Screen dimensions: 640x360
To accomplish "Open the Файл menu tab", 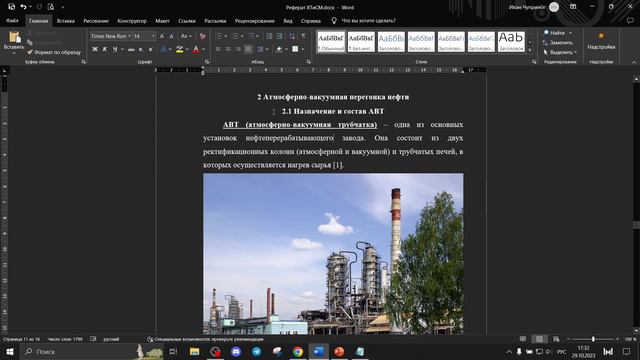I will coord(12,20).
